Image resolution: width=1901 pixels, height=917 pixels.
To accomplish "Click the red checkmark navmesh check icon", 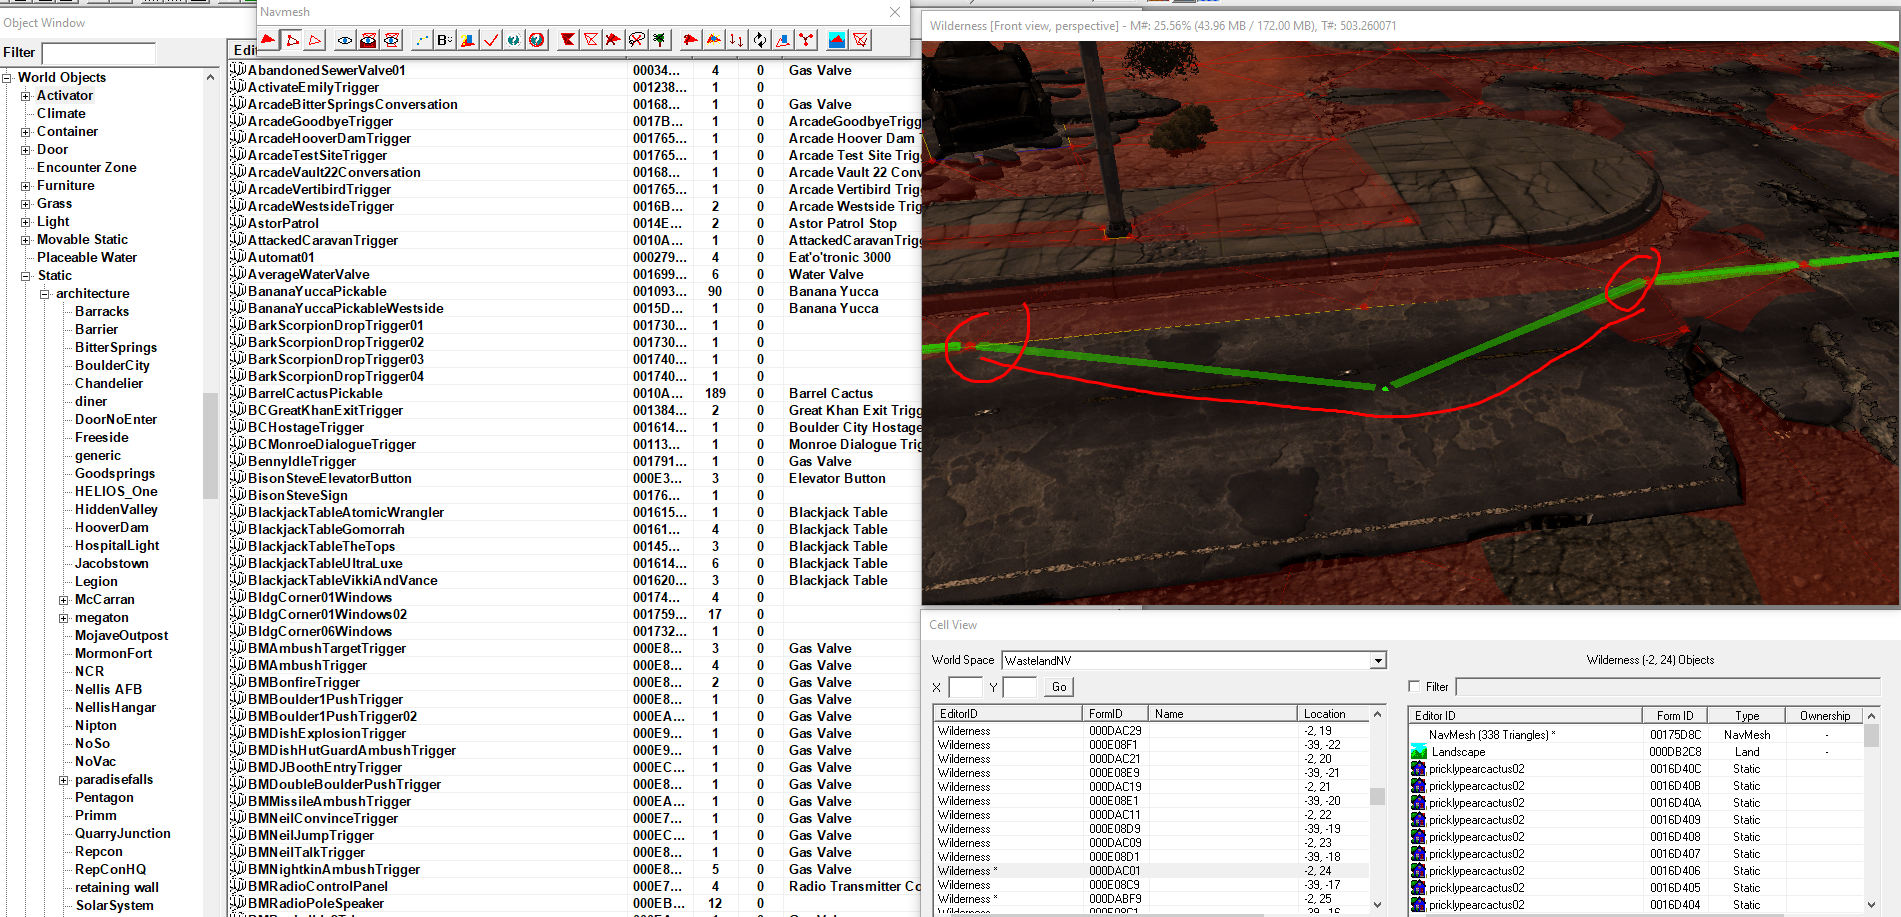I will coord(490,40).
